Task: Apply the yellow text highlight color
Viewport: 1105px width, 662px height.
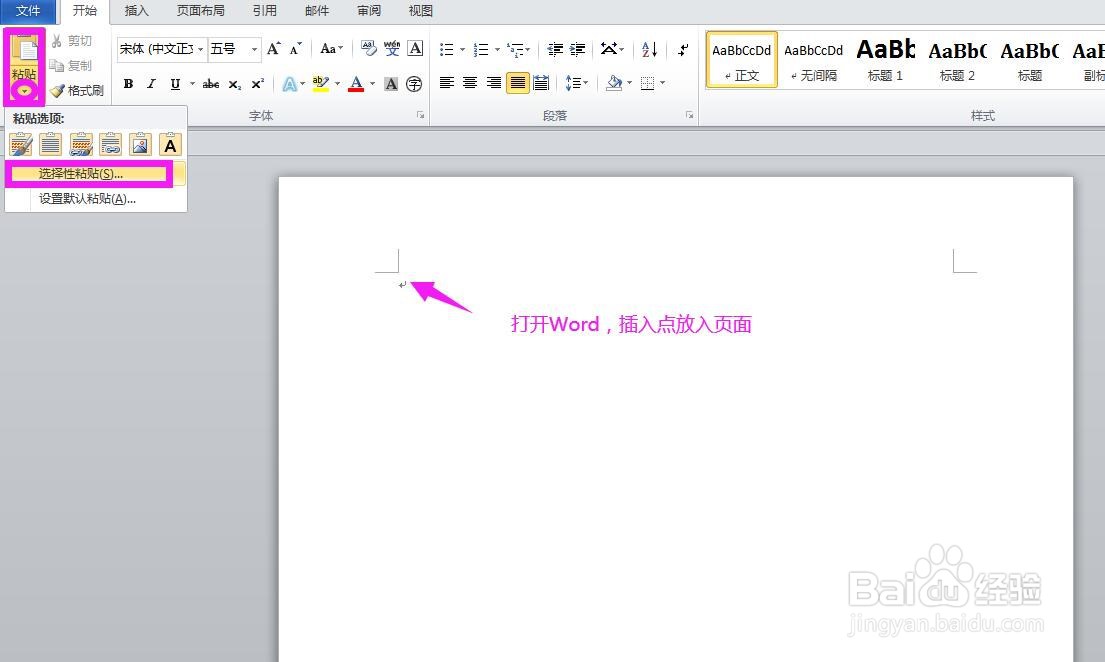Action: [x=321, y=84]
